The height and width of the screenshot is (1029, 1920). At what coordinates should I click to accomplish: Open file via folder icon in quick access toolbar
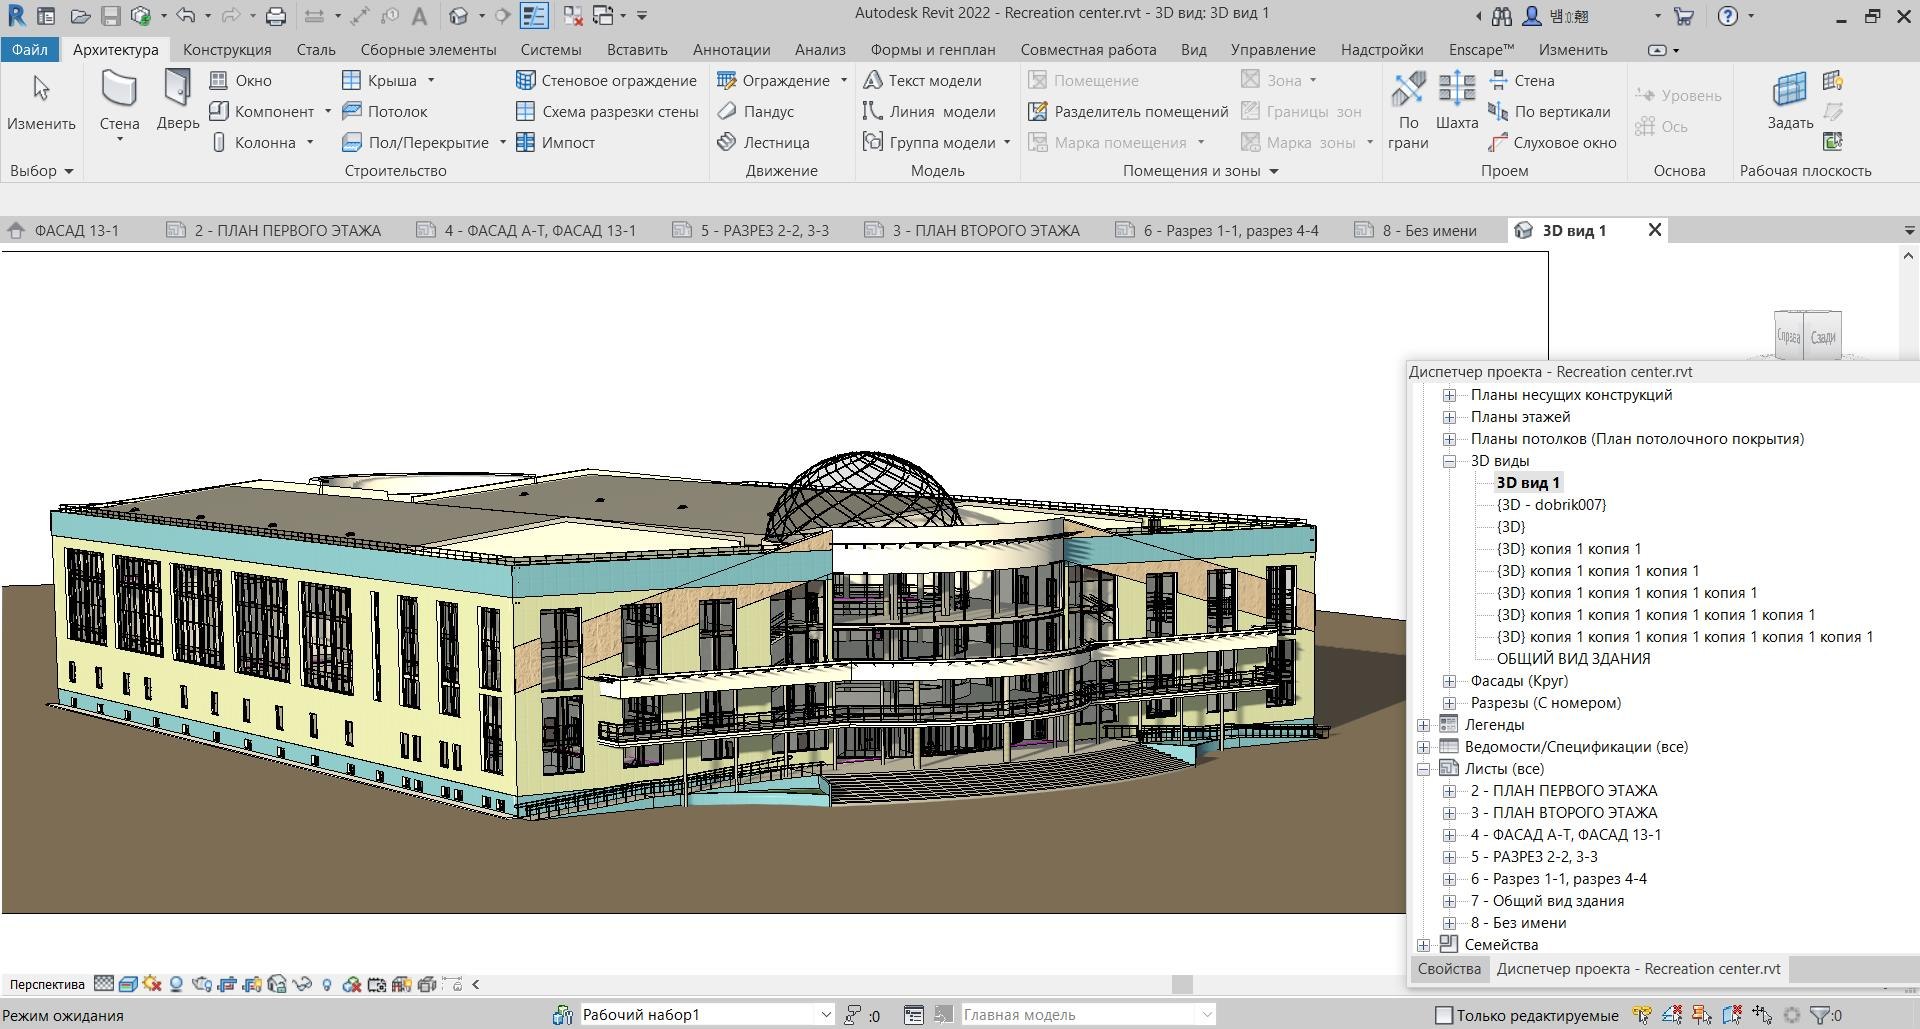click(x=80, y=16)
